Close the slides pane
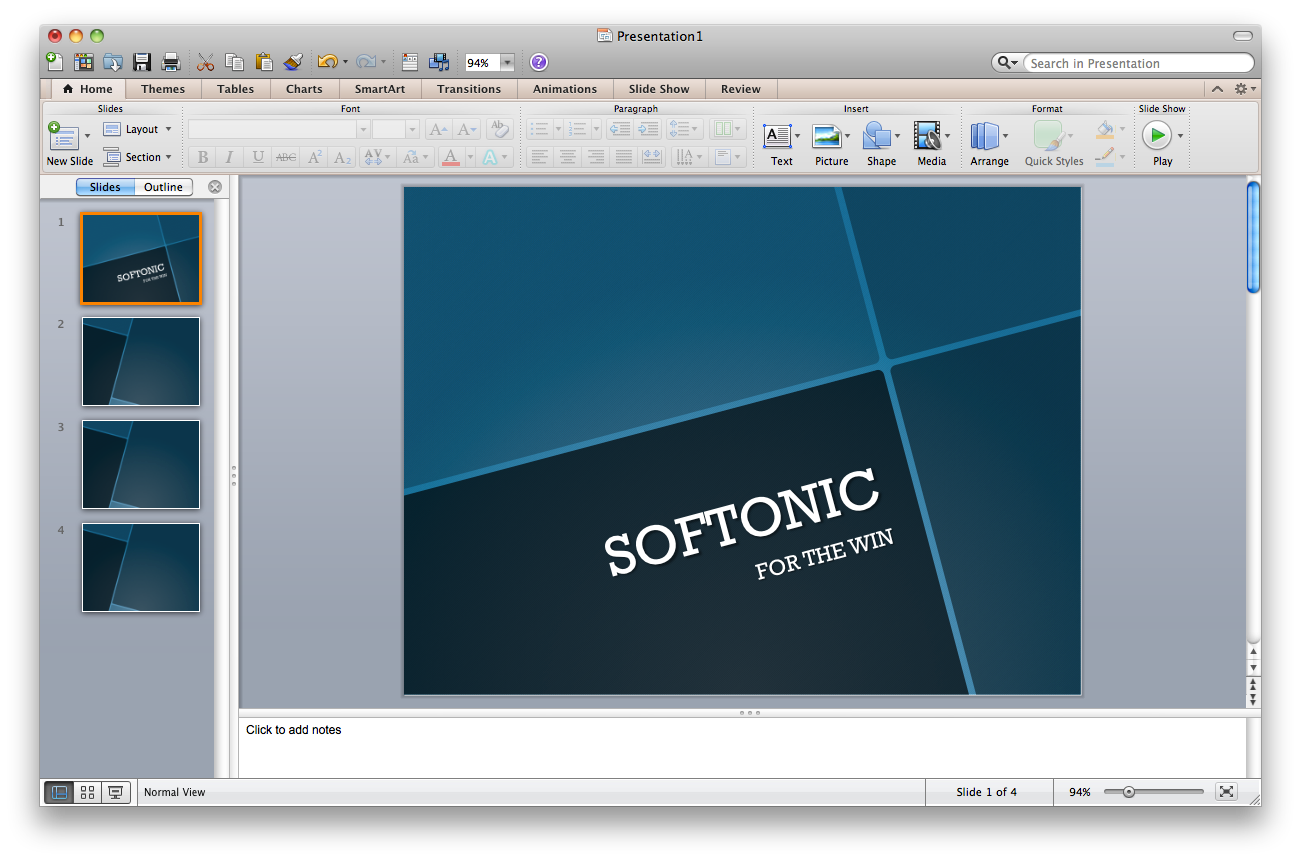The height and width of the screenshot is (861, 1301). tap(215, 187)
